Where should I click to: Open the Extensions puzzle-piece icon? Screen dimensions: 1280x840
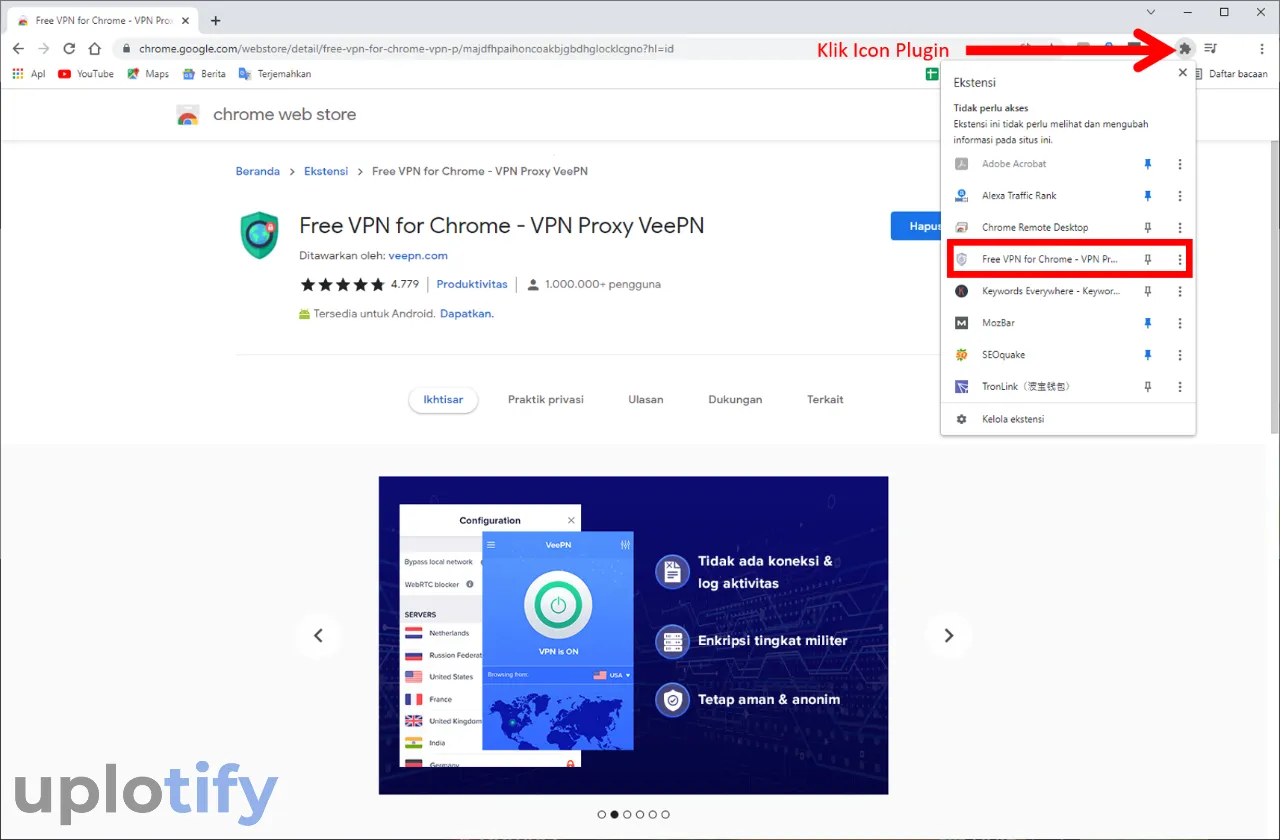(x=1185, y=48)
